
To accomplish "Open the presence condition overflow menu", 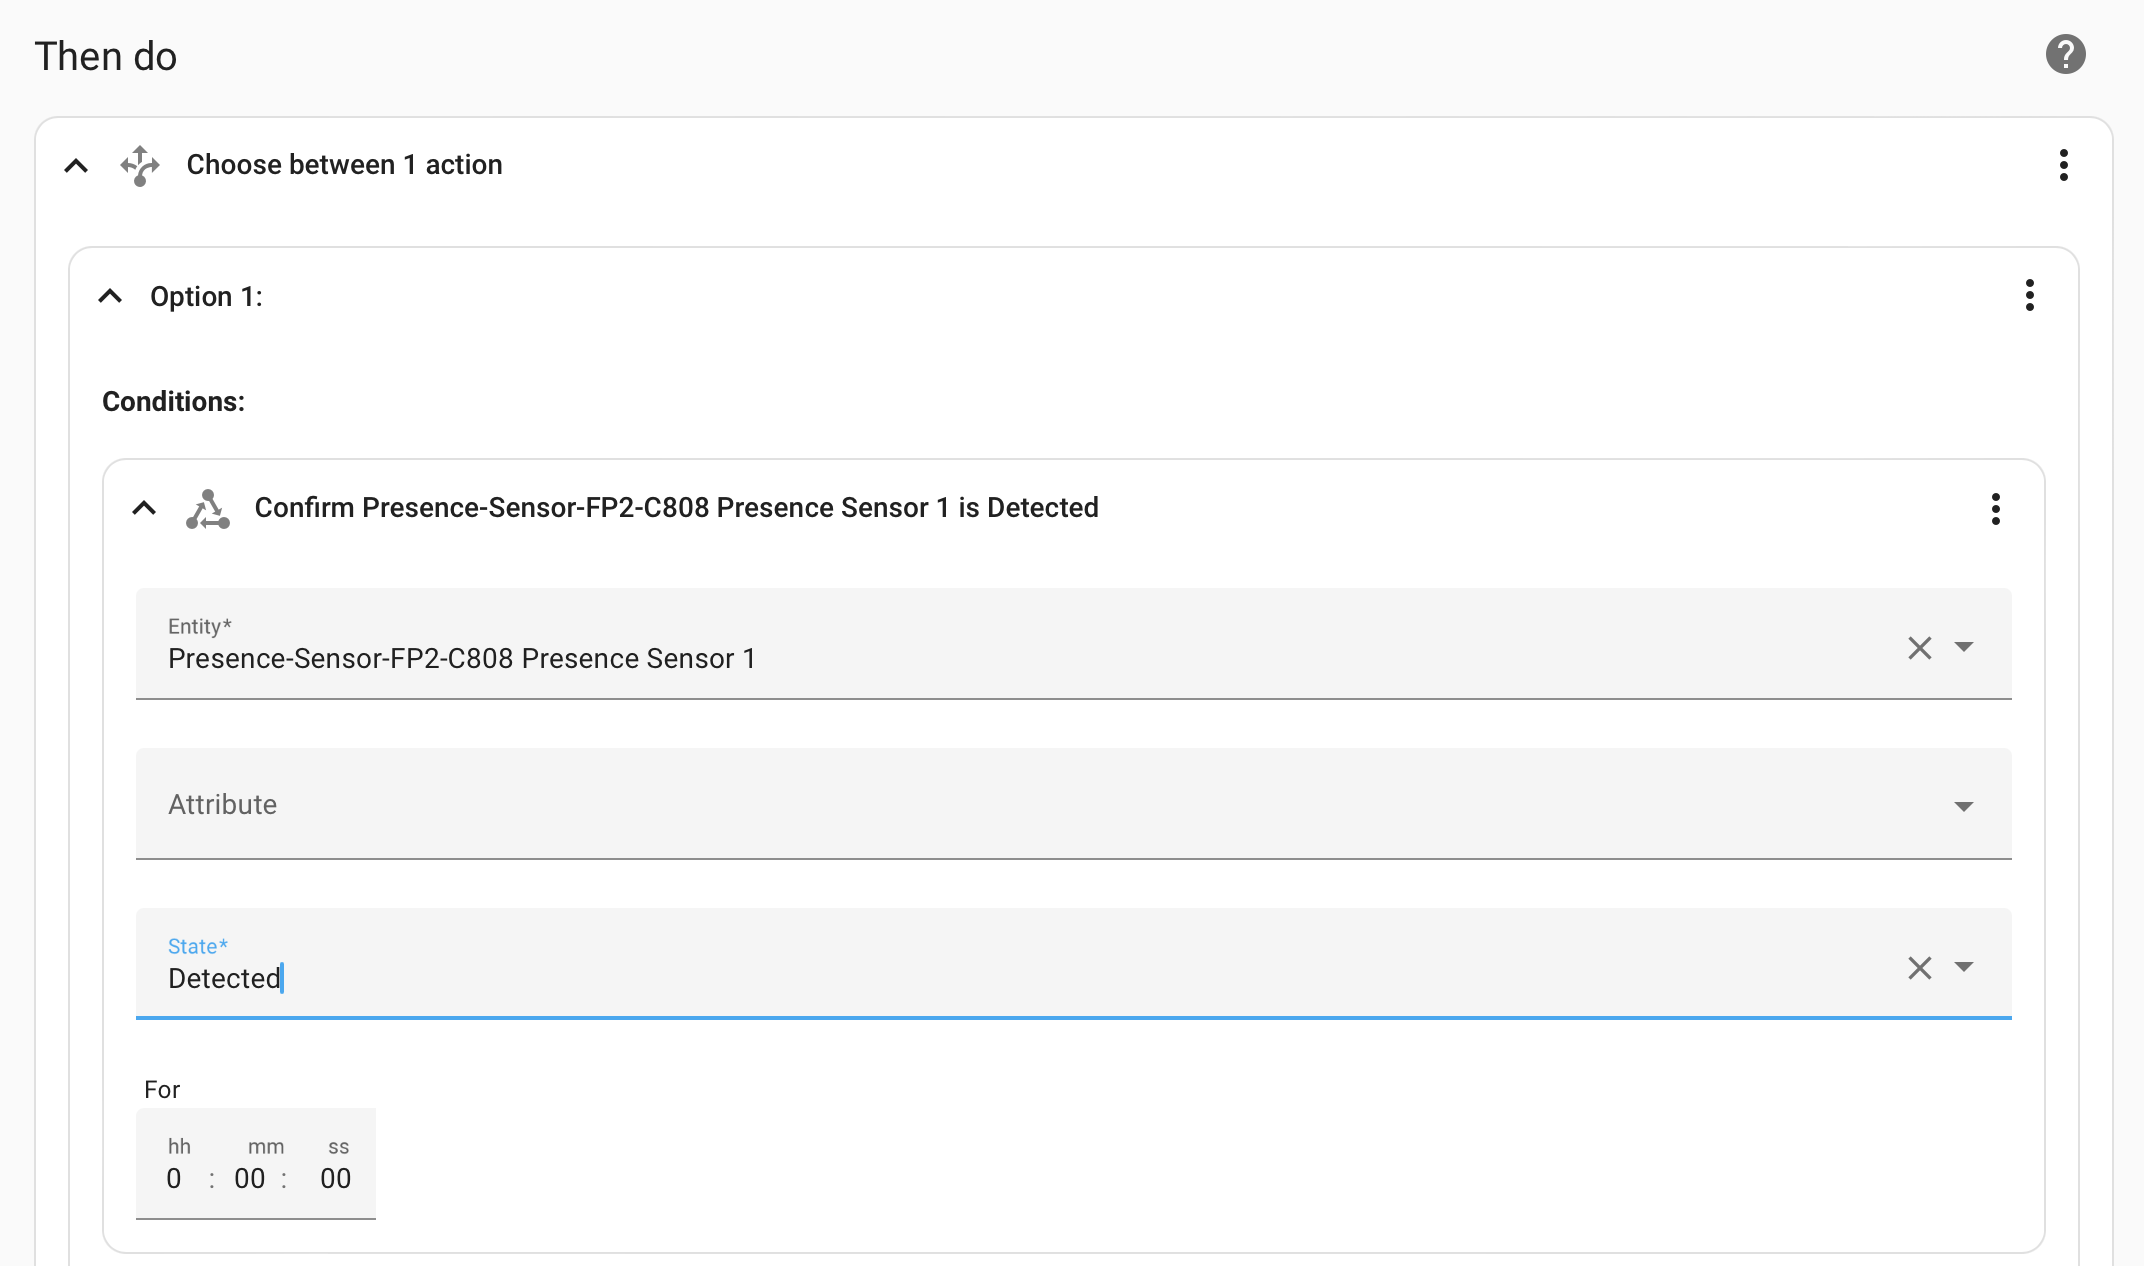I will pyautogui.click(x=1995, y=510).
